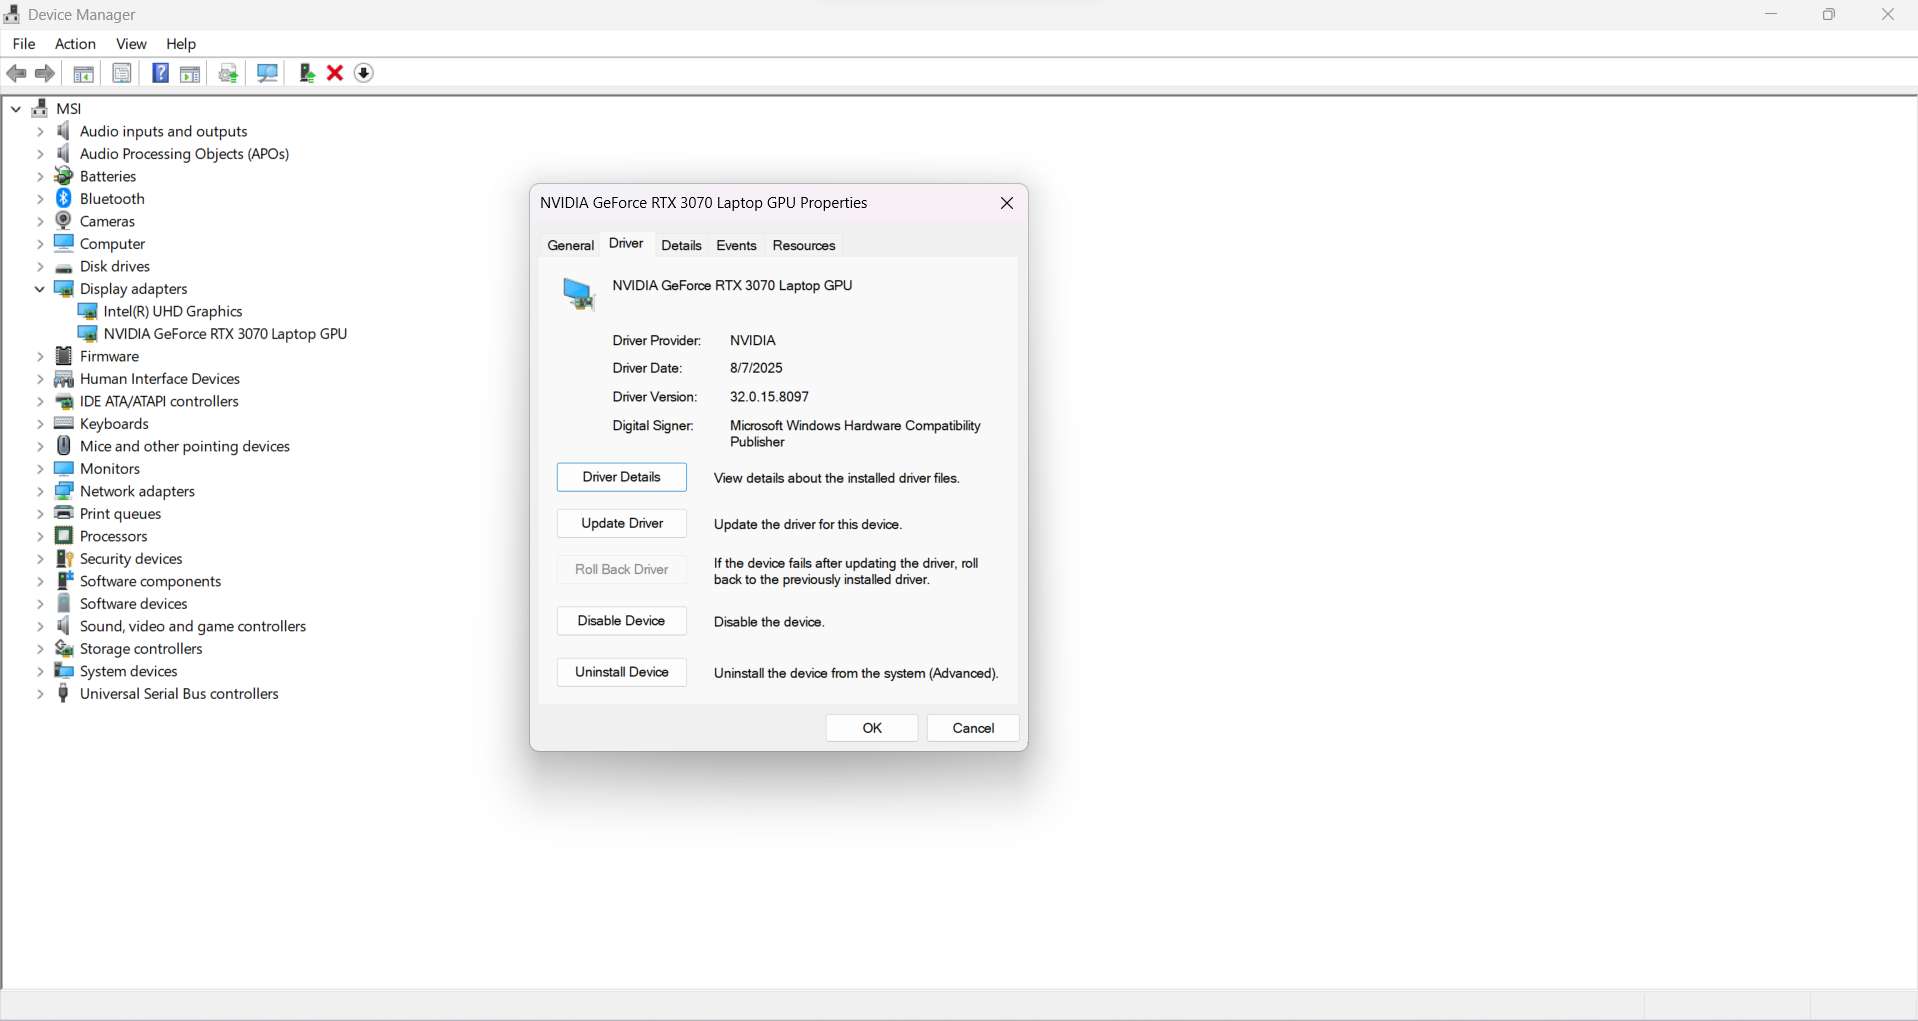Click the Driver Details button
The image size is (1918, 1021).
coord(622,478)
